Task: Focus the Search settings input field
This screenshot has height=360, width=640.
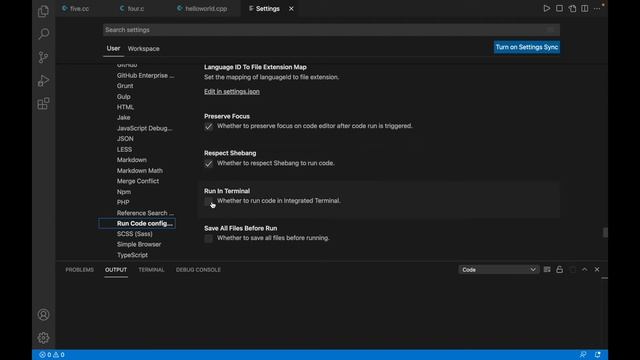Action: pos(331,30)
